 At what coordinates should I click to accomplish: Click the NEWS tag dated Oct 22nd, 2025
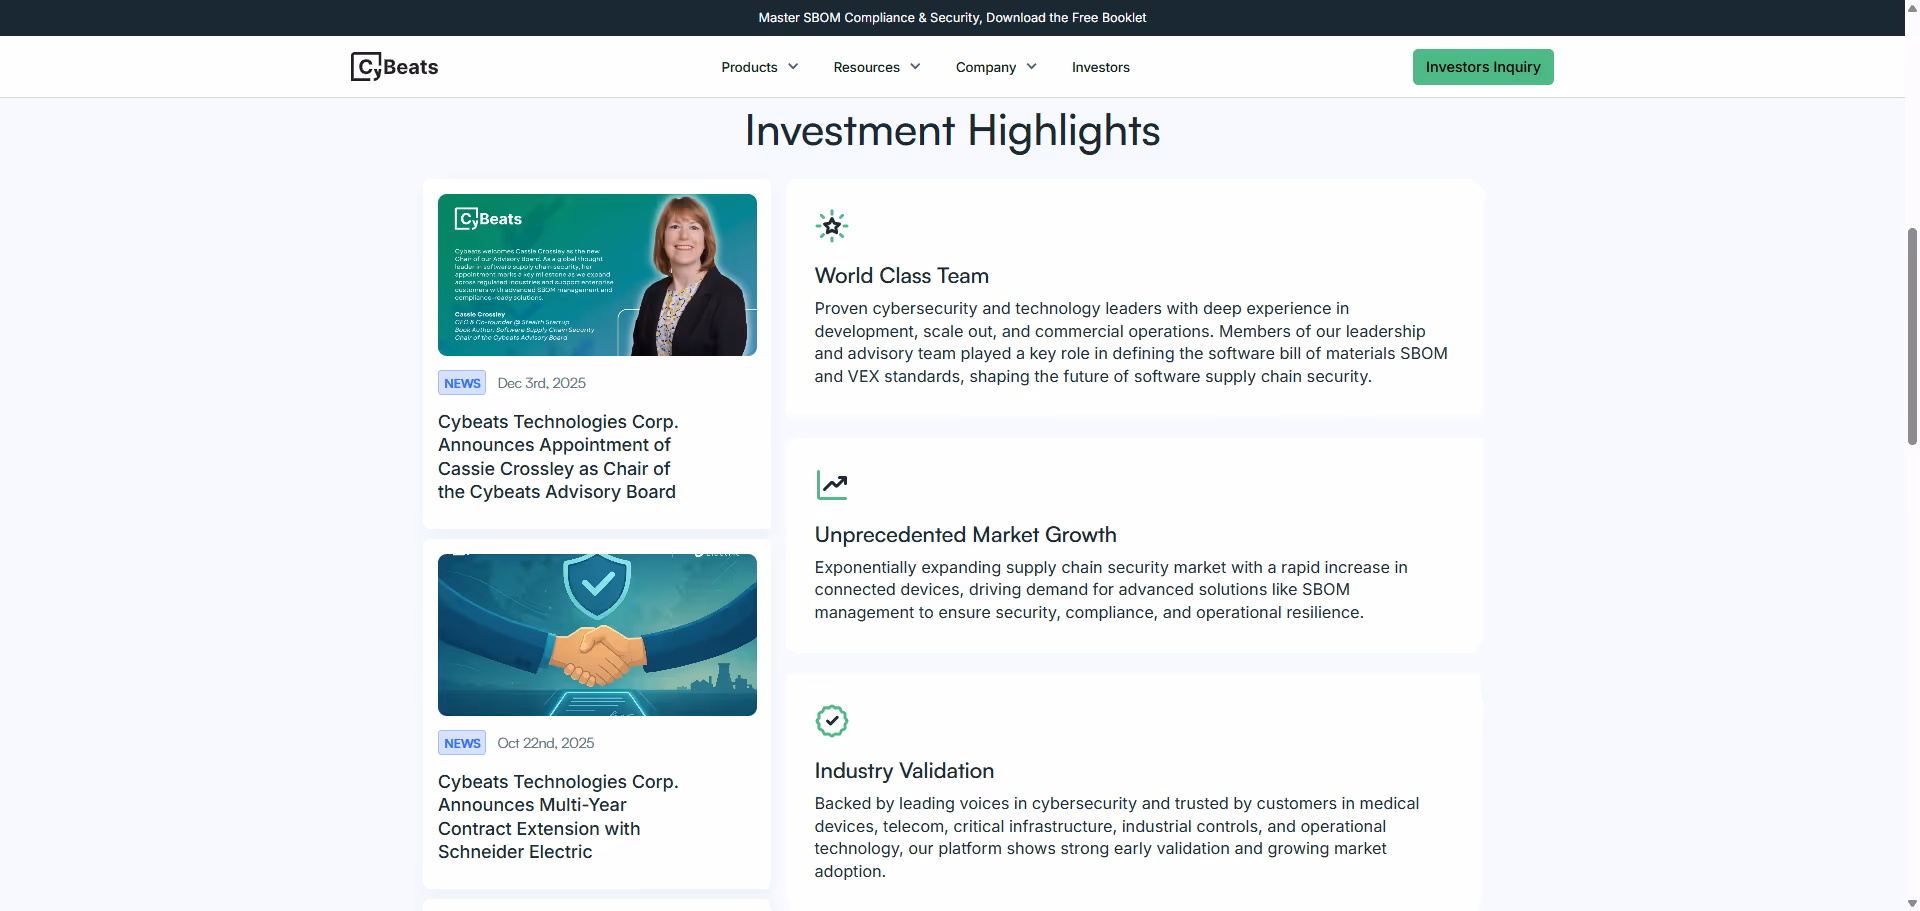pyautogui.click(x=462, y=743)
